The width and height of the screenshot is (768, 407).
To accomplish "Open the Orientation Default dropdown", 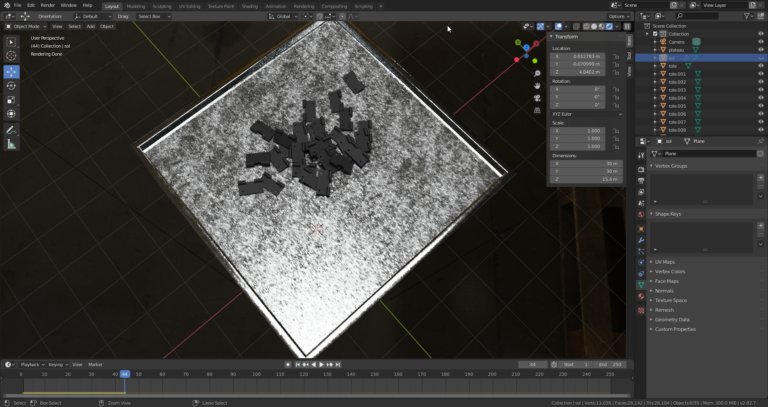I will (x=93, y=16).
